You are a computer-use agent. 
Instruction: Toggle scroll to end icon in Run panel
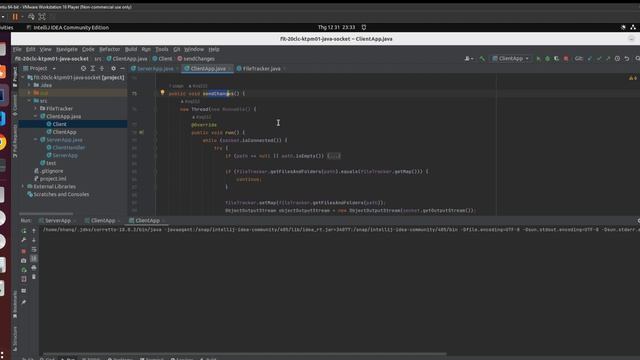click(34, 258)
